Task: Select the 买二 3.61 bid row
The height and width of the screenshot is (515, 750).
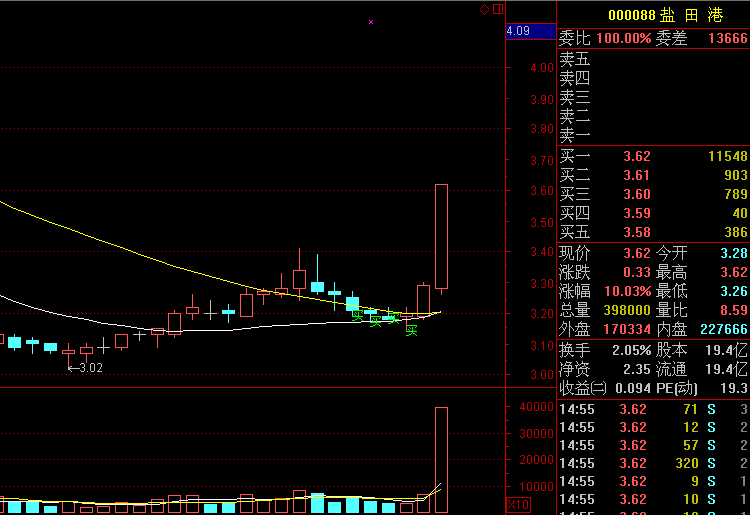Action: [x=653, y=175]
